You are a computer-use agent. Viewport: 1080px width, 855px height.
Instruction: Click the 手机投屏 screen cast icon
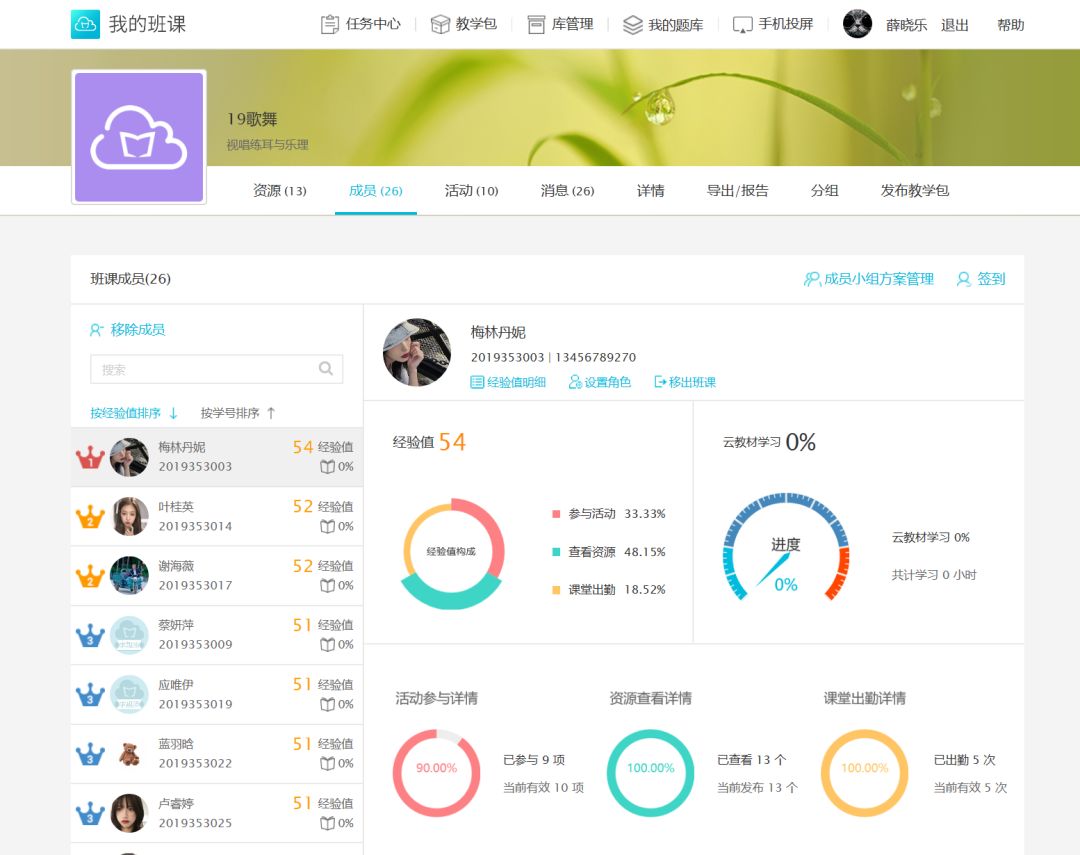[x=742, y=25]
